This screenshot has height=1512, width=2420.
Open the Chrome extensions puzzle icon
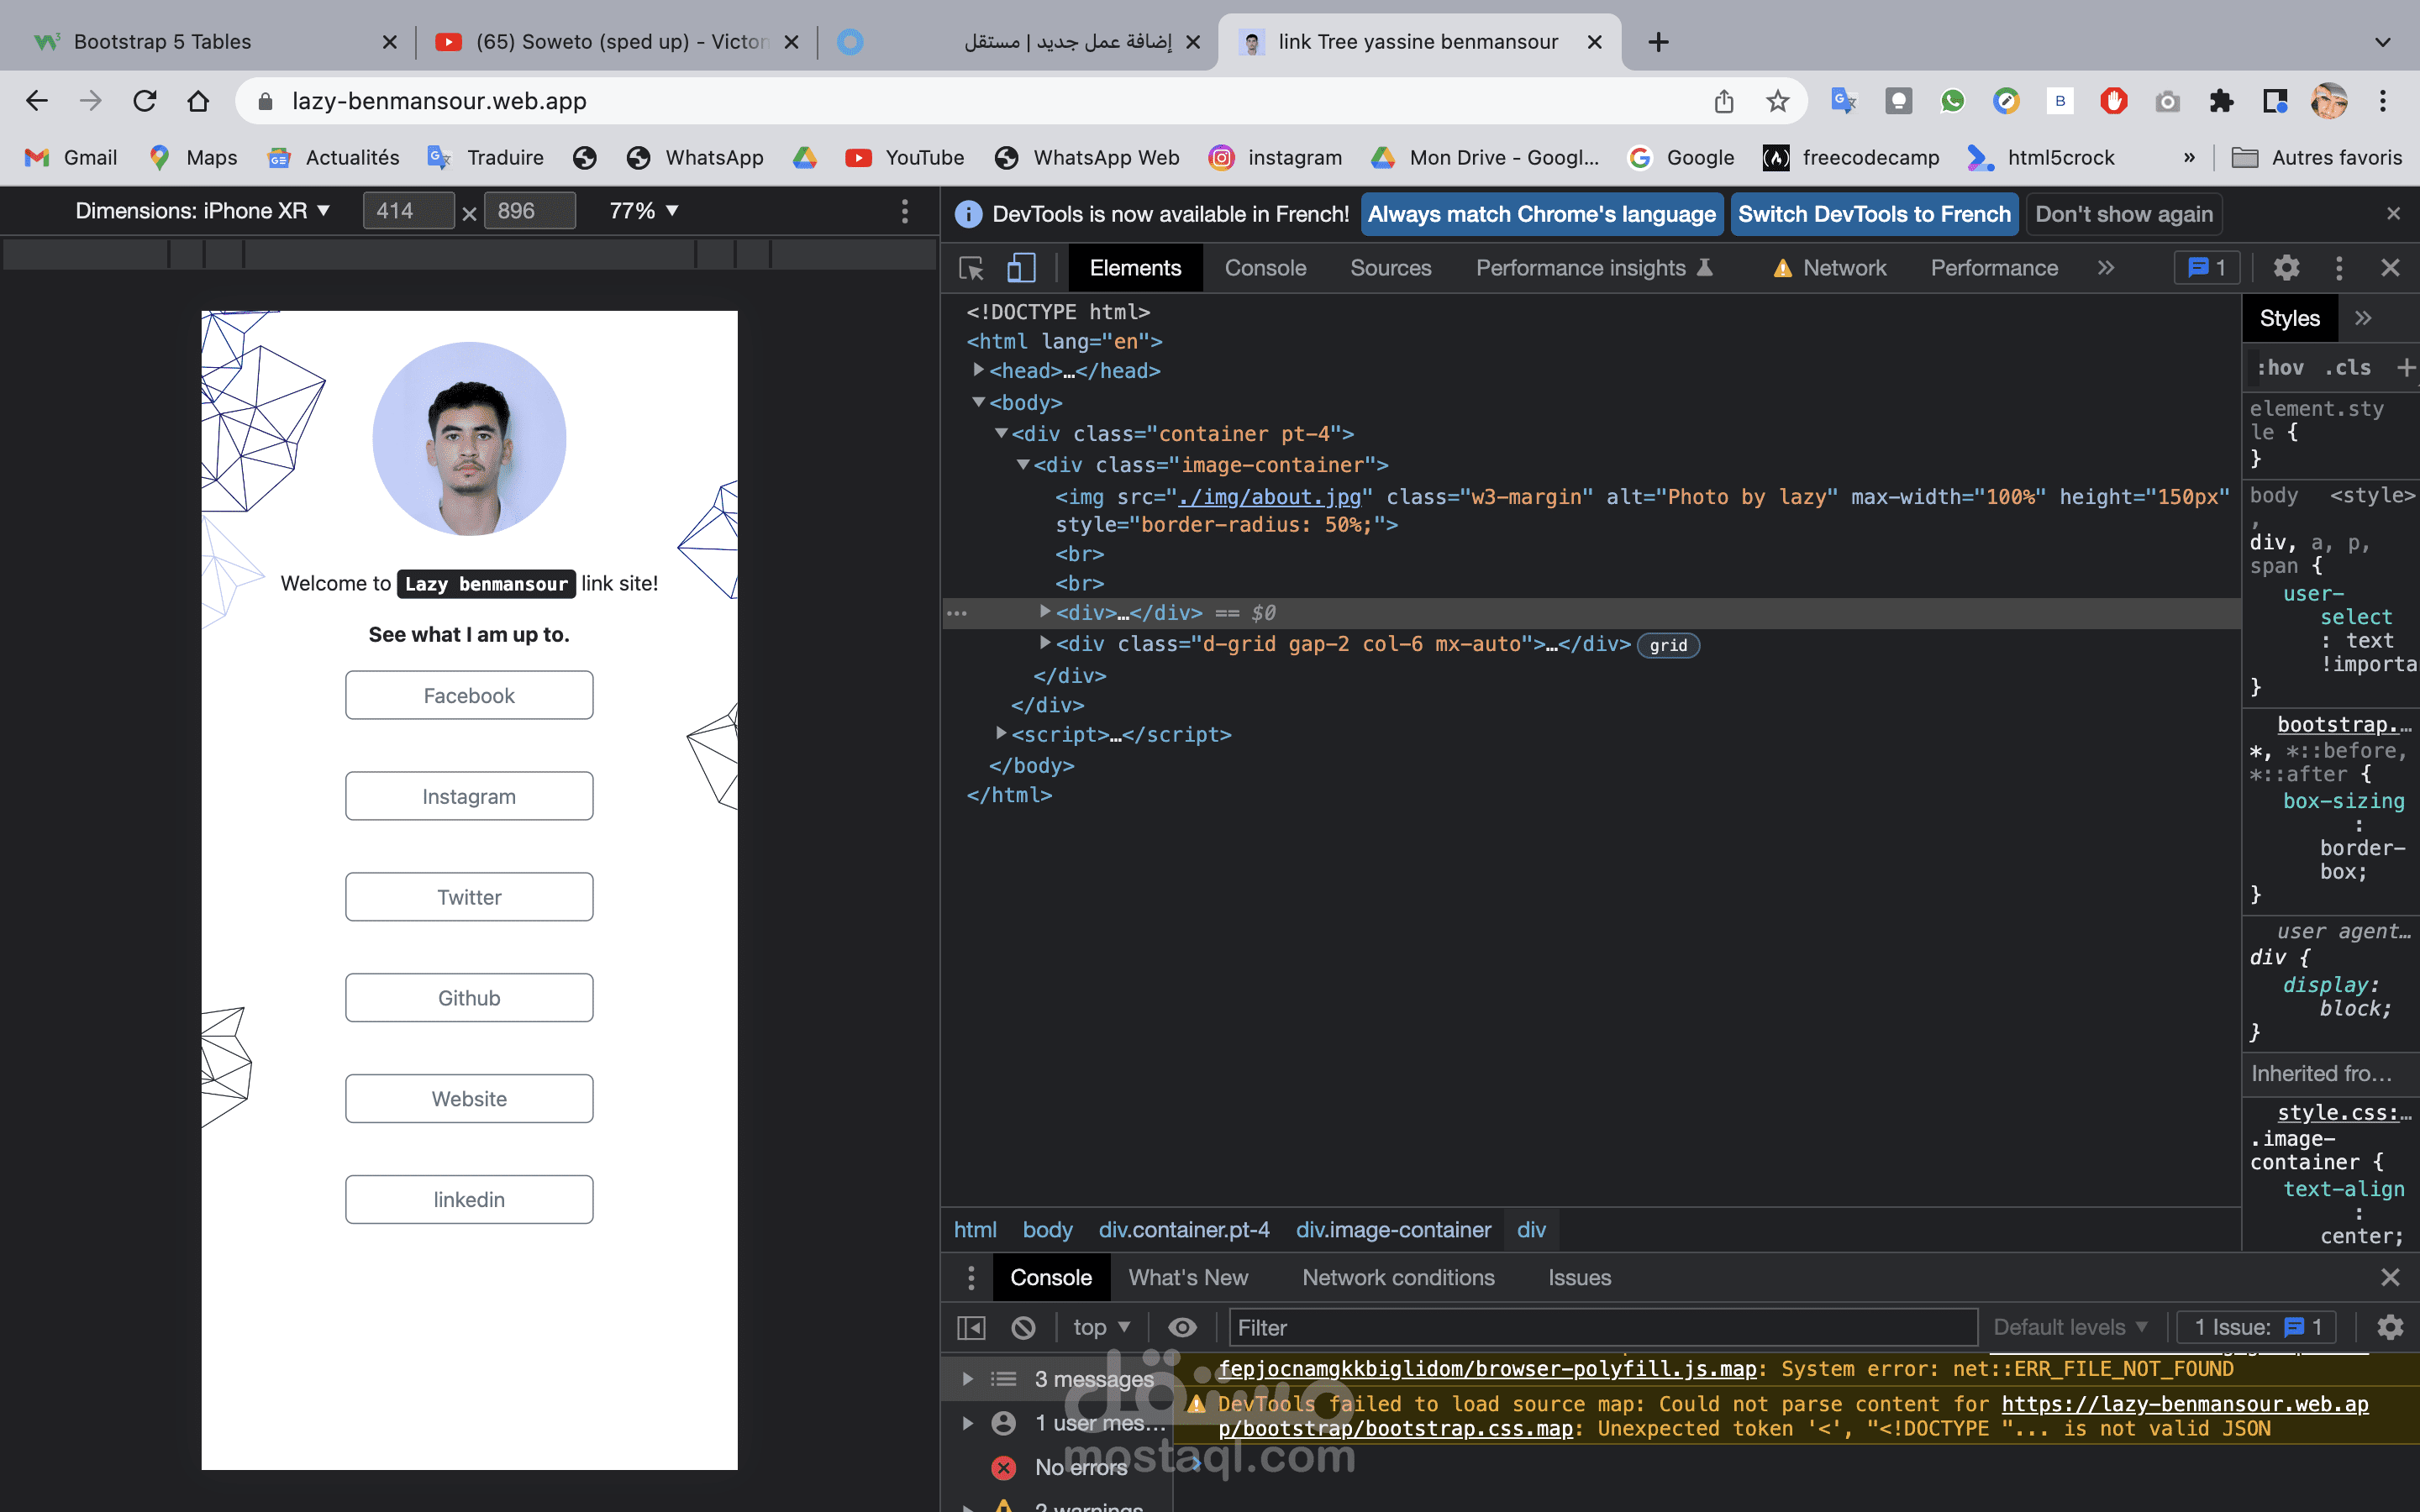coord(2221,101)
